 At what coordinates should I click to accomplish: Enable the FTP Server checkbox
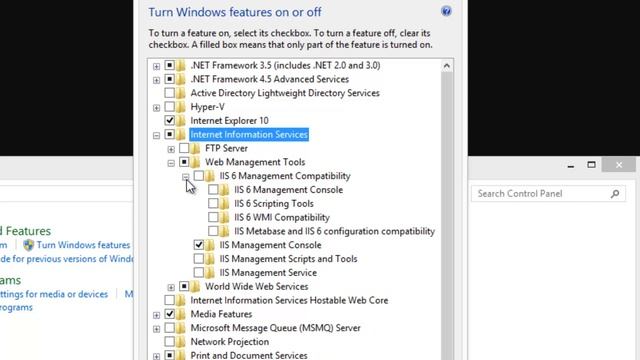184,148
